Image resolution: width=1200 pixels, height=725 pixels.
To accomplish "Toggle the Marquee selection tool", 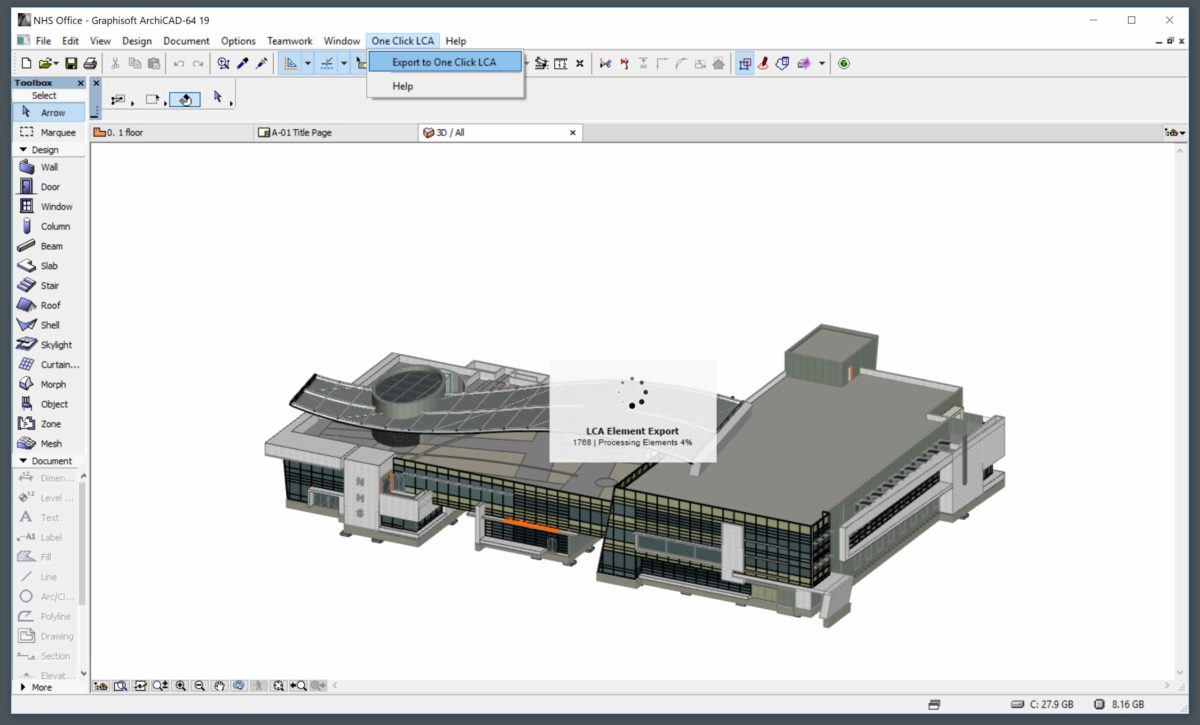I will 48,132.
